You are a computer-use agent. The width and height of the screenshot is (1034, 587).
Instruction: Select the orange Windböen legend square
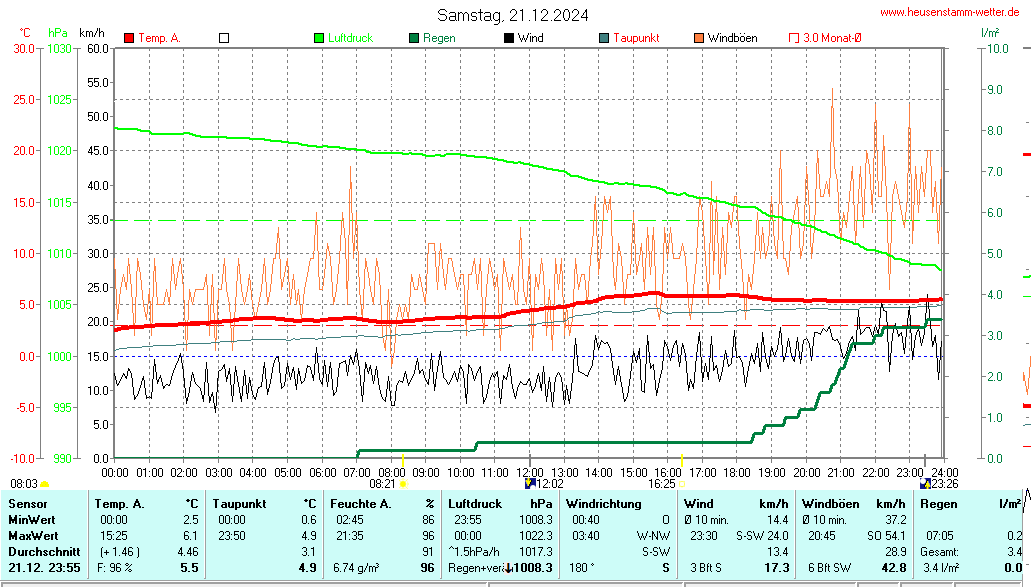(699, 38)
